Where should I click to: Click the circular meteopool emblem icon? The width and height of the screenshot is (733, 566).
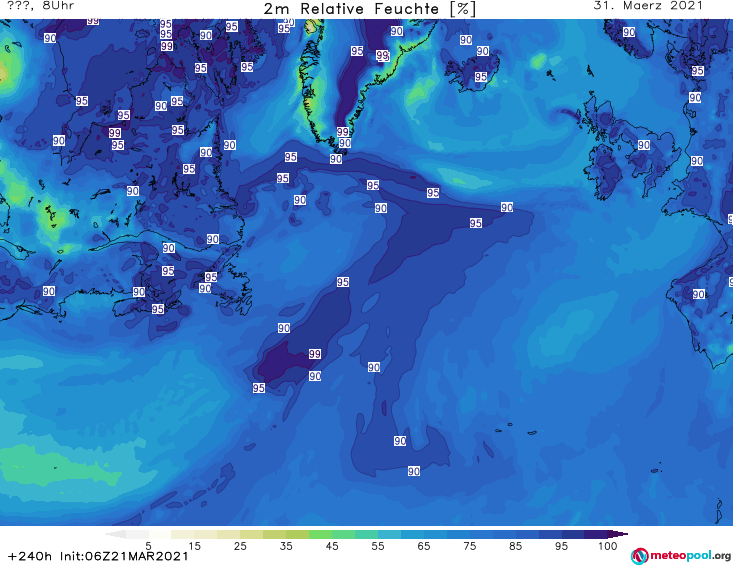(639, 556)
